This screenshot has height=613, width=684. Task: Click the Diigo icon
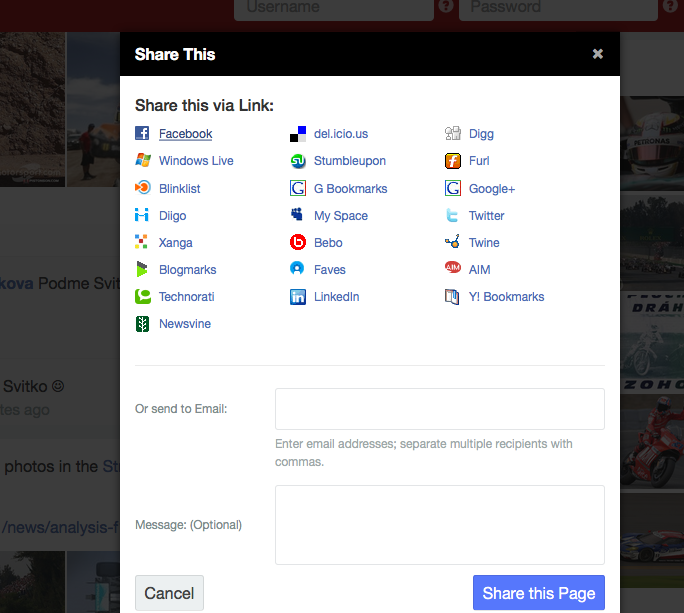point(142,215)
